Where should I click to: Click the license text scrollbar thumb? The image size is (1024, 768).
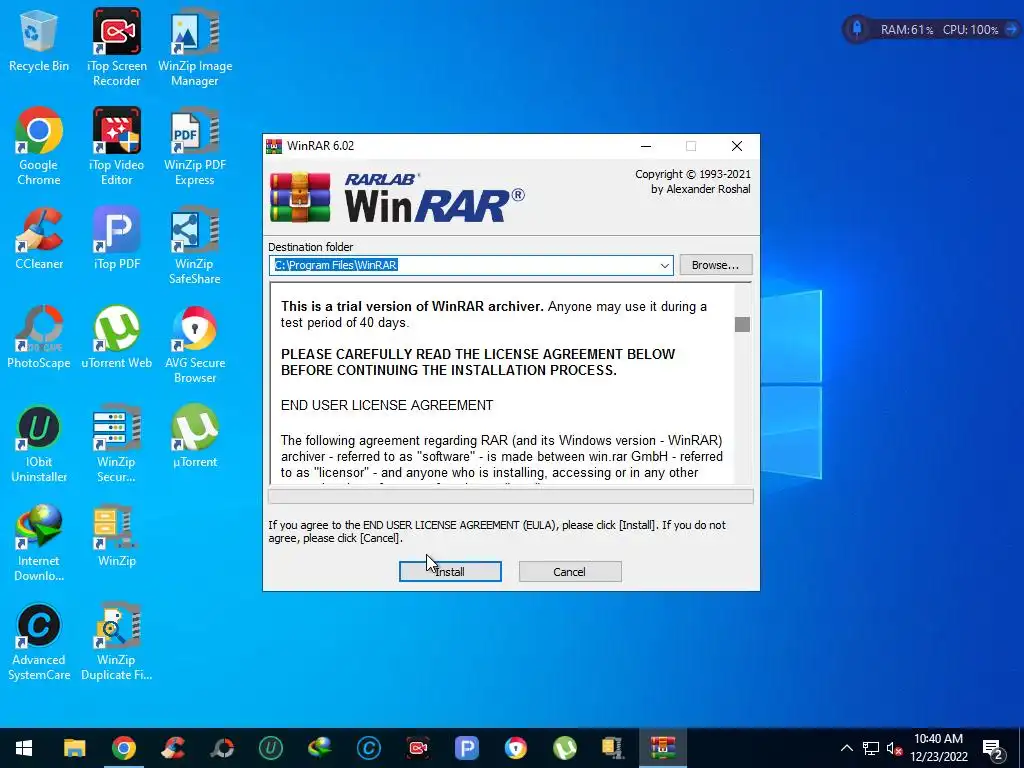tap(742, 324)
